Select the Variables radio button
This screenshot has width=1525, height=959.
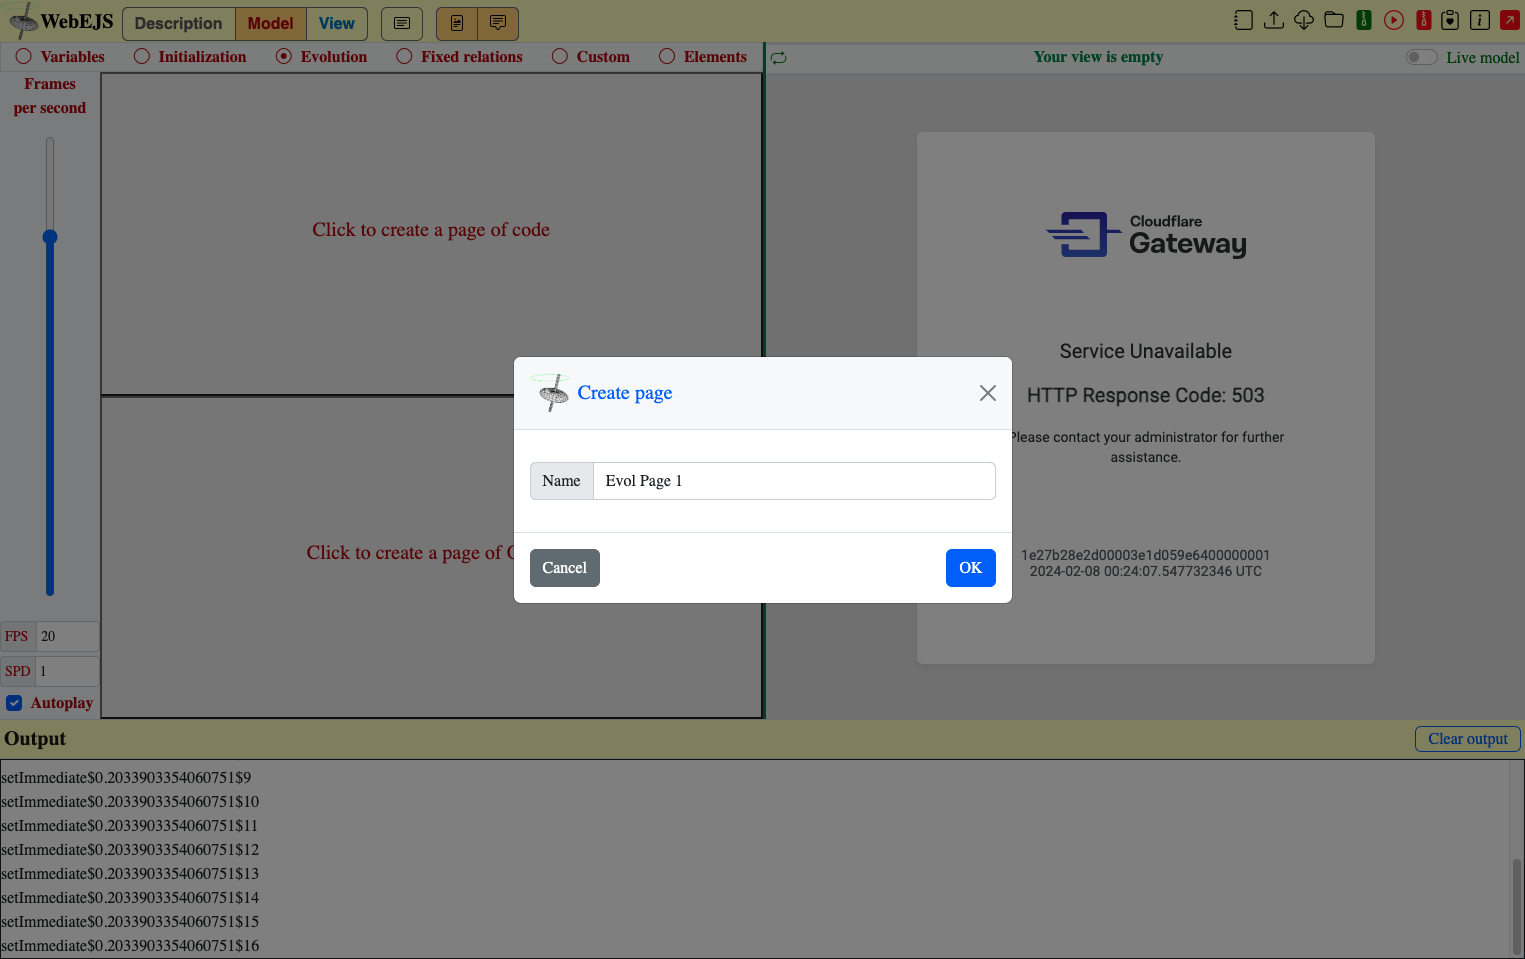coord(24,57)
